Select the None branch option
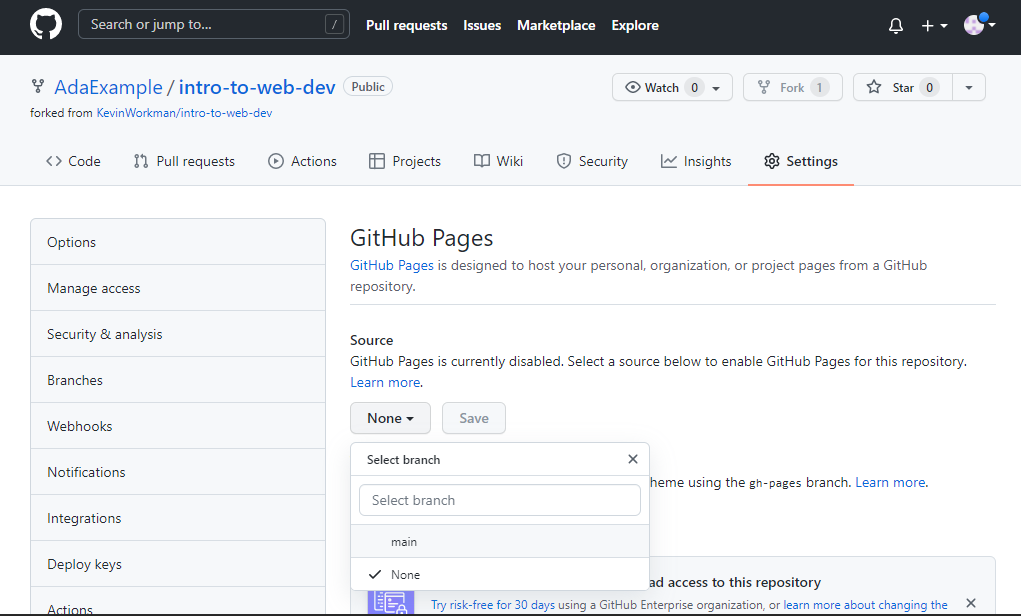The height and width of the screenshot is (616, 1021). [x=499, y=575]
